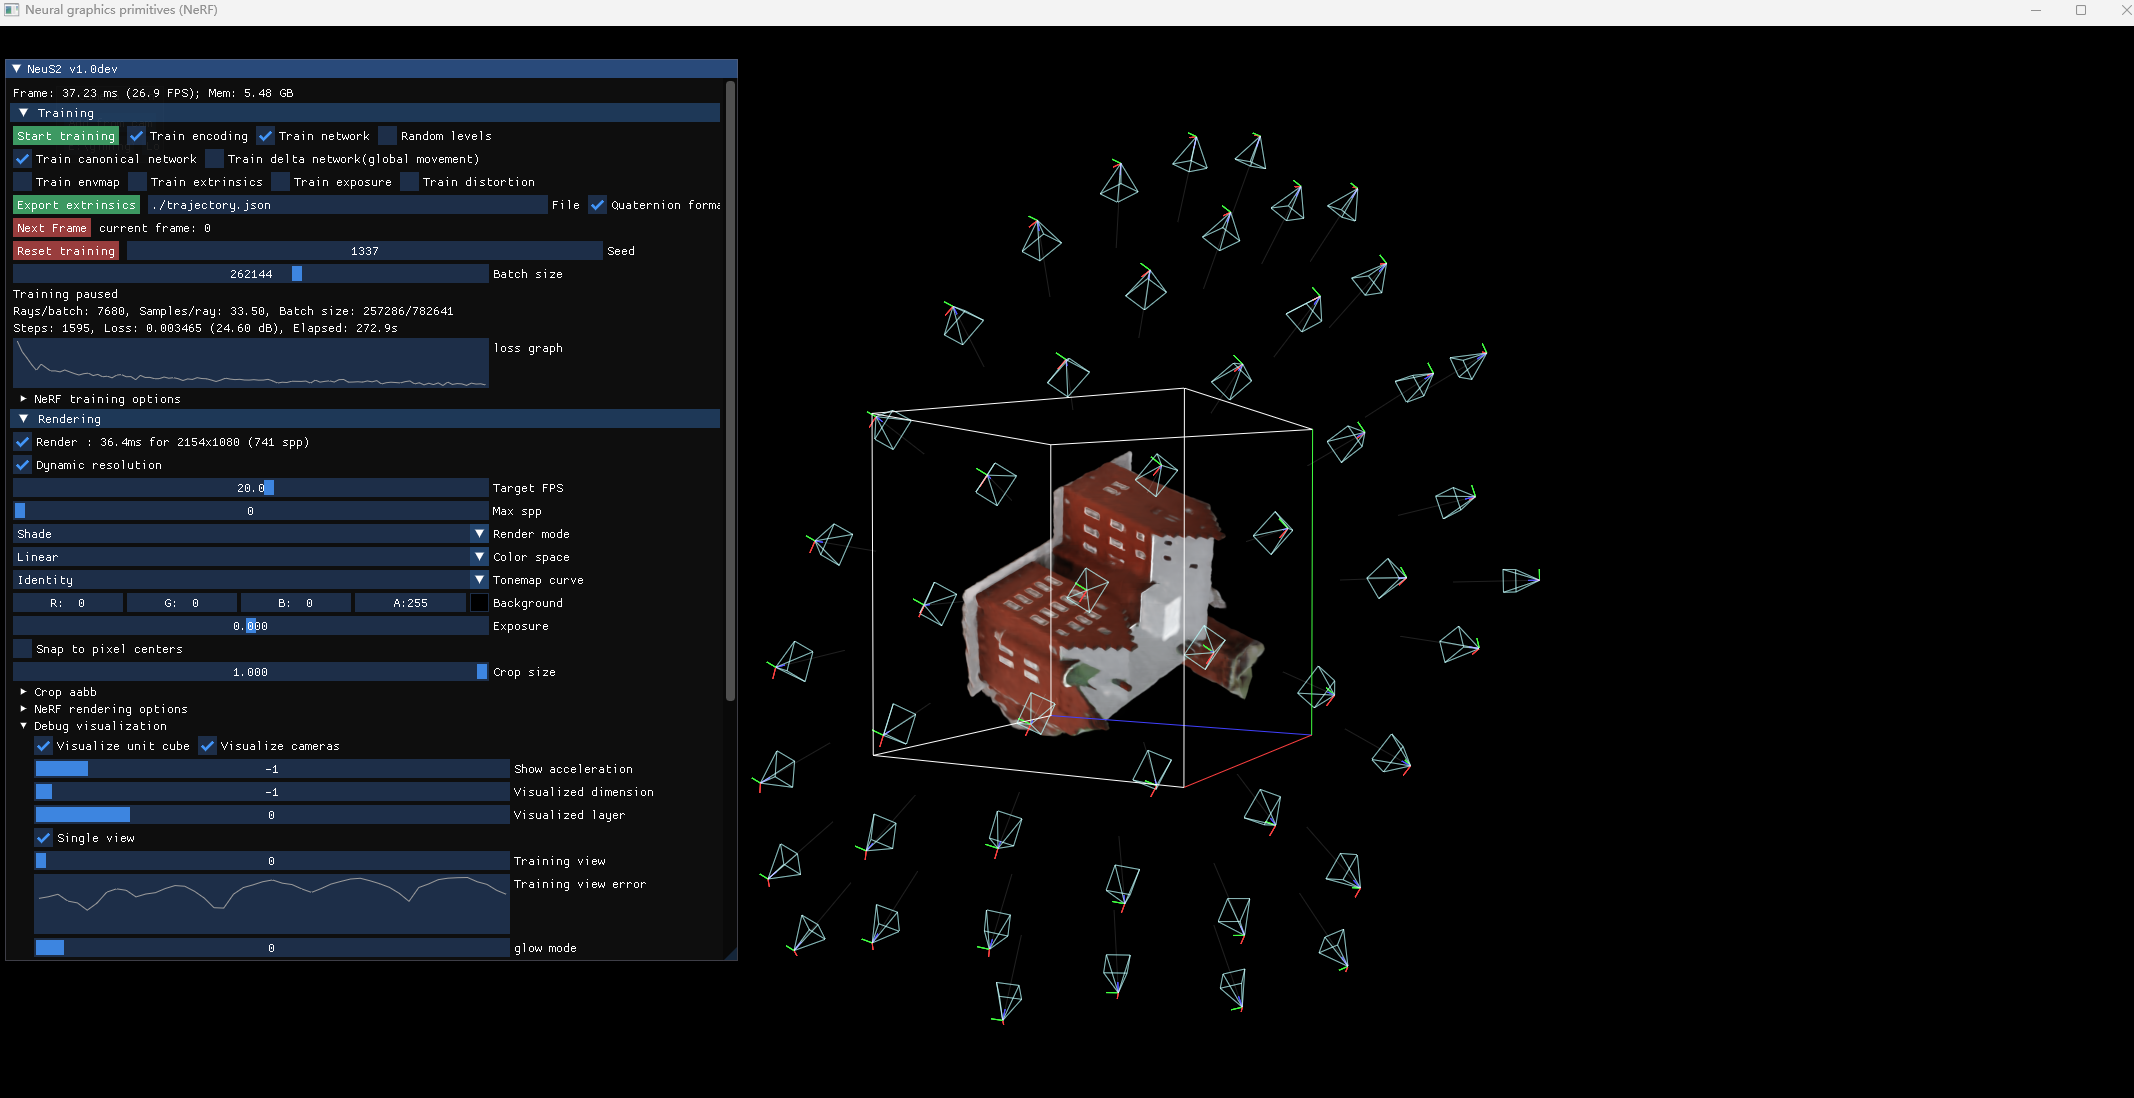Uncheck Train encoding
2134x1098 pixels.
pos(136,135)
